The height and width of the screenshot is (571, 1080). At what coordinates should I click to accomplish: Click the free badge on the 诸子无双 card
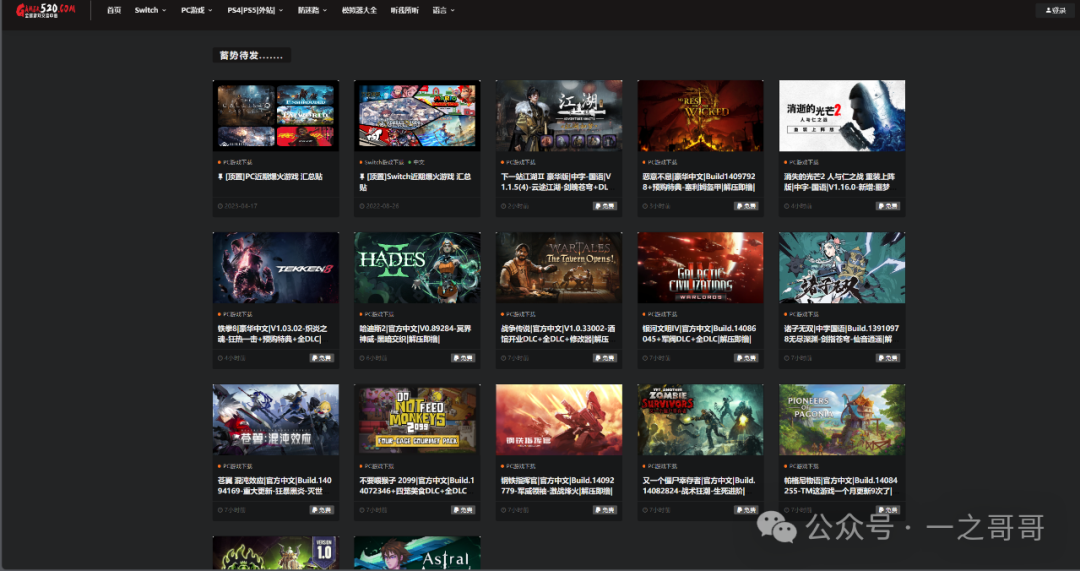coord(888,358)
